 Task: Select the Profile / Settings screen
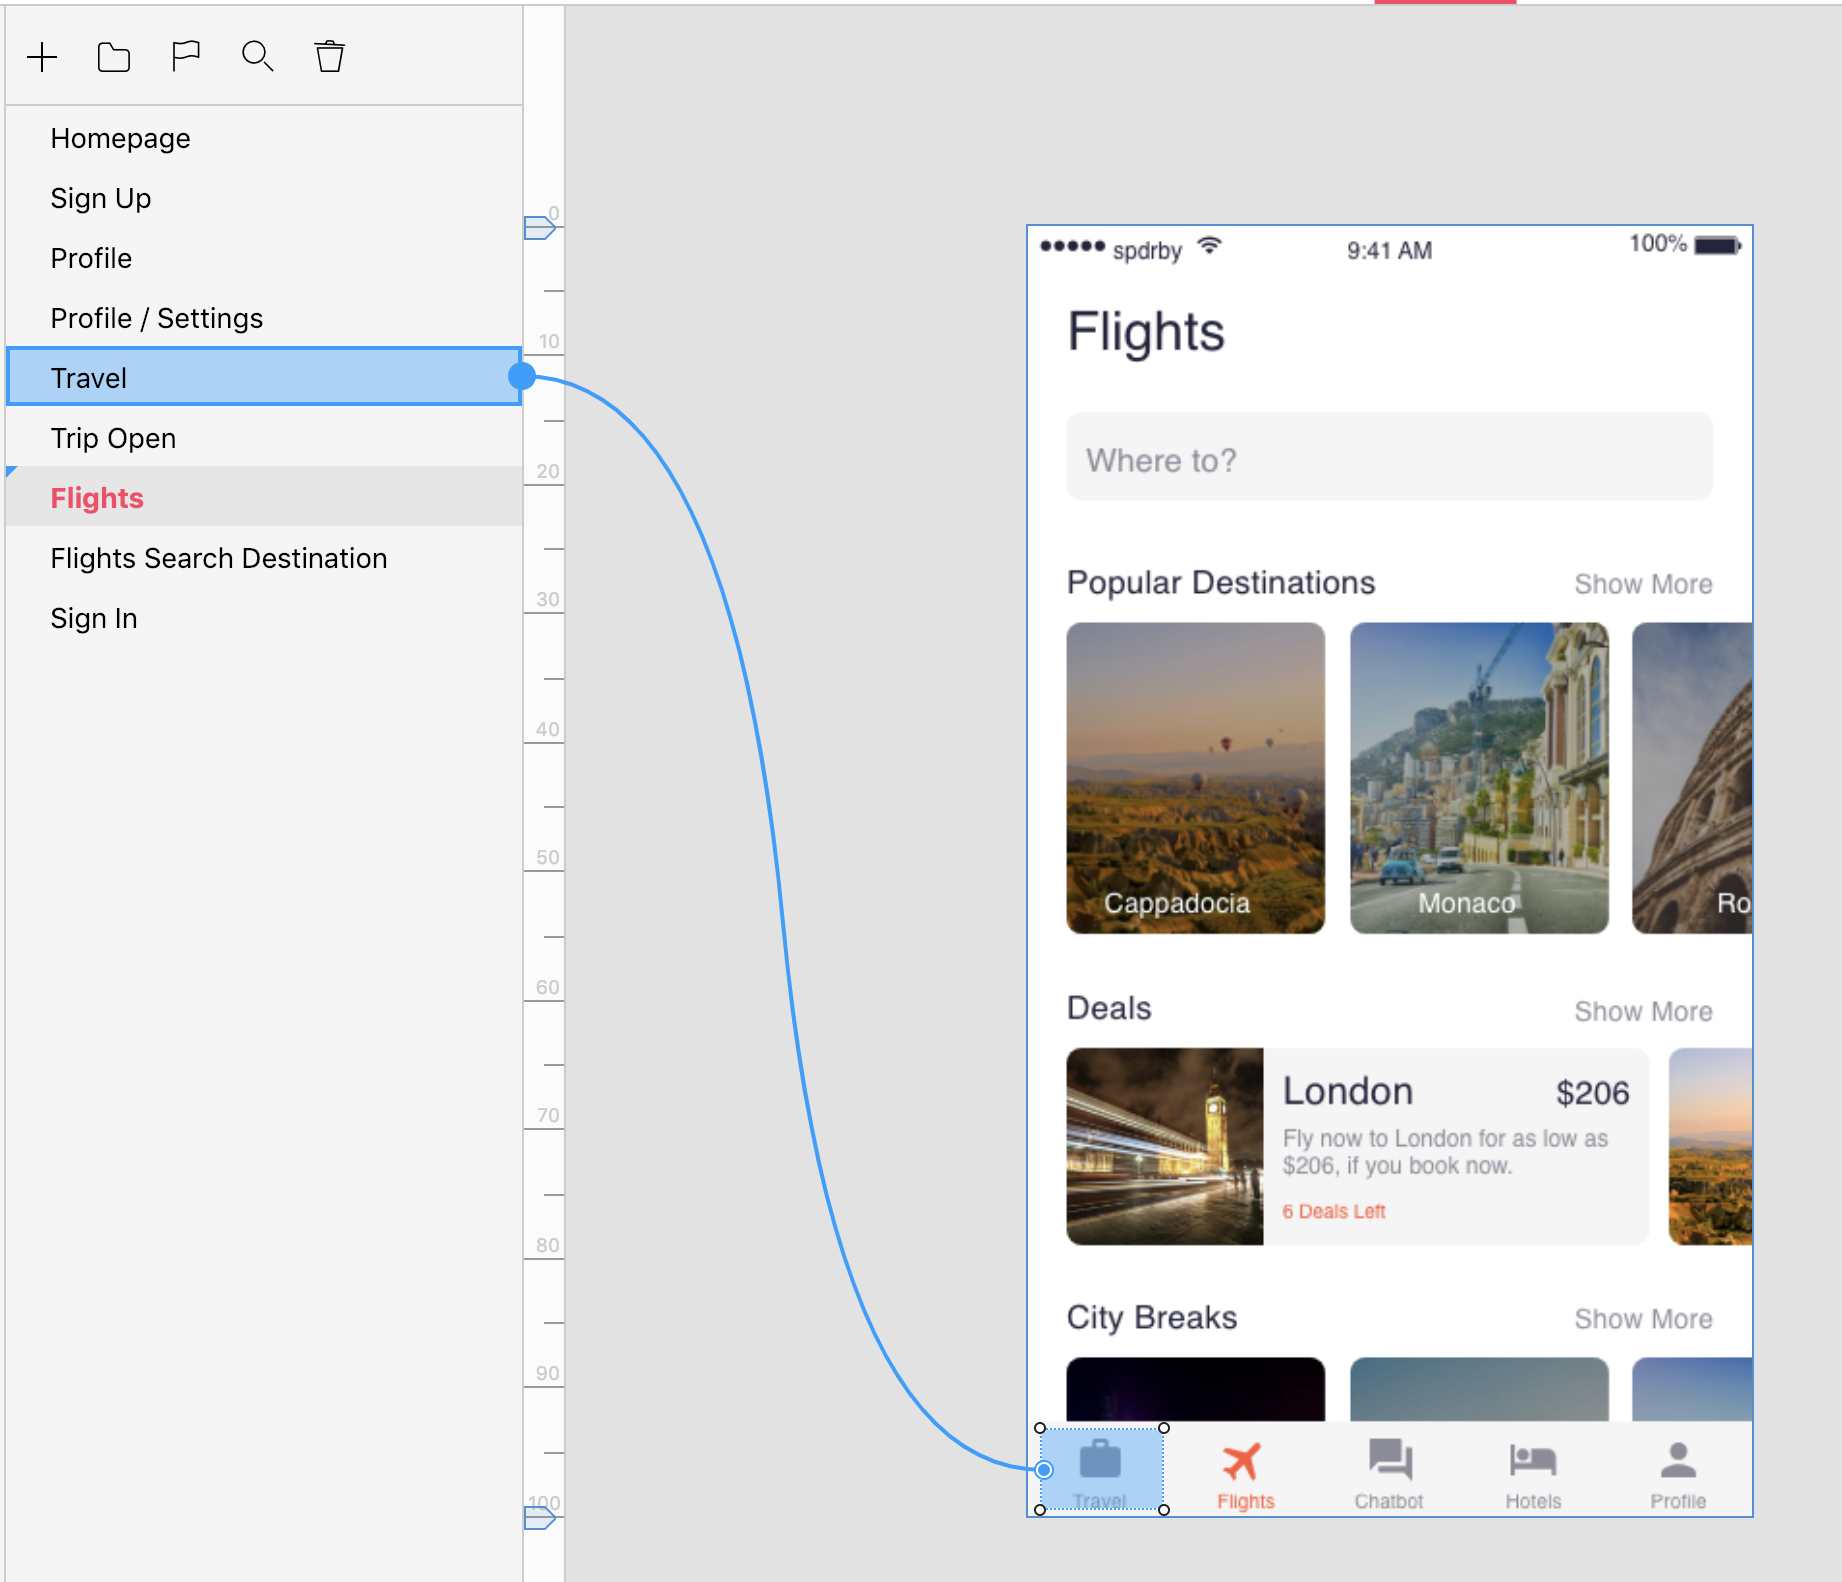click(x=264, y=318)
